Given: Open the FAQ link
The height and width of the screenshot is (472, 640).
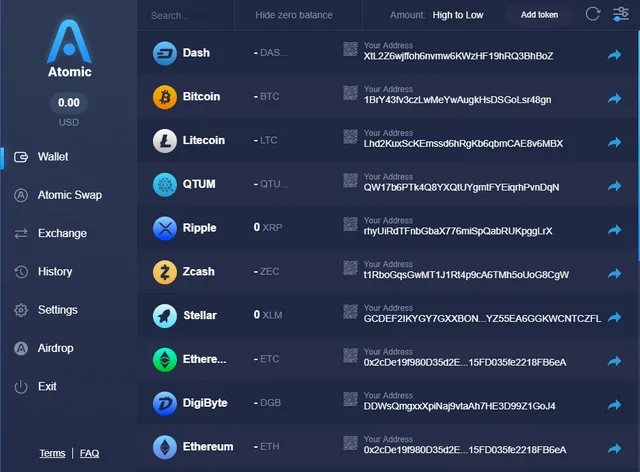Looking at the screenshot, I should [89, 453].
